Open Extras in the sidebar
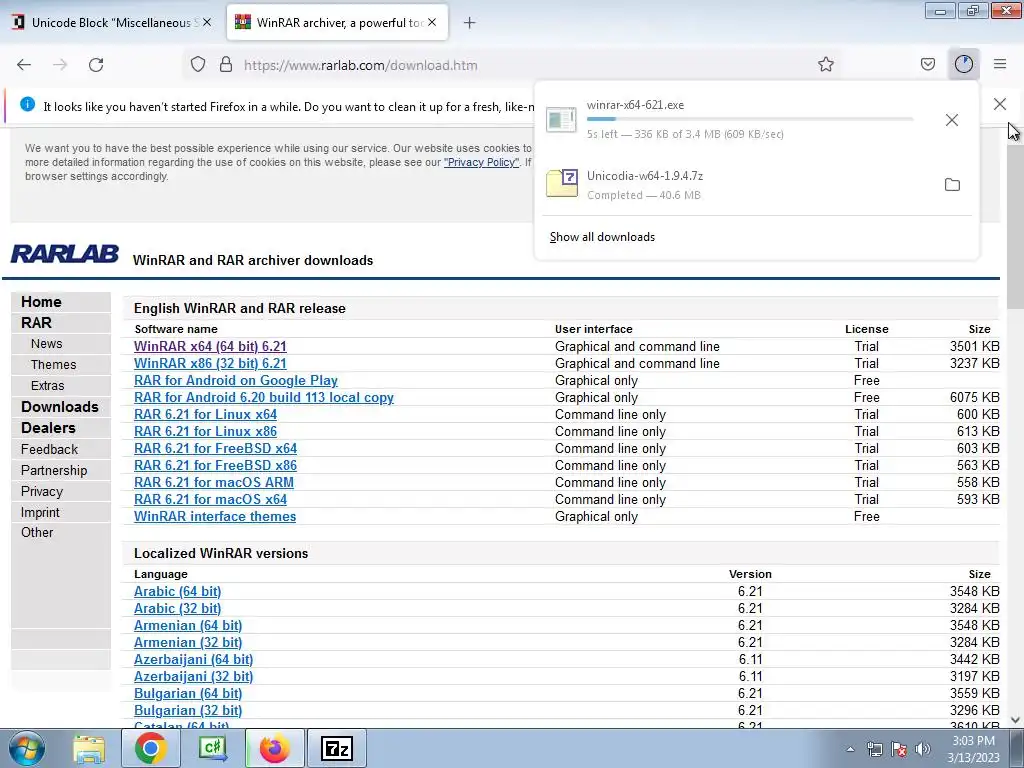The height and width of the screenshot is (768, 1024). tap(48, 385)
